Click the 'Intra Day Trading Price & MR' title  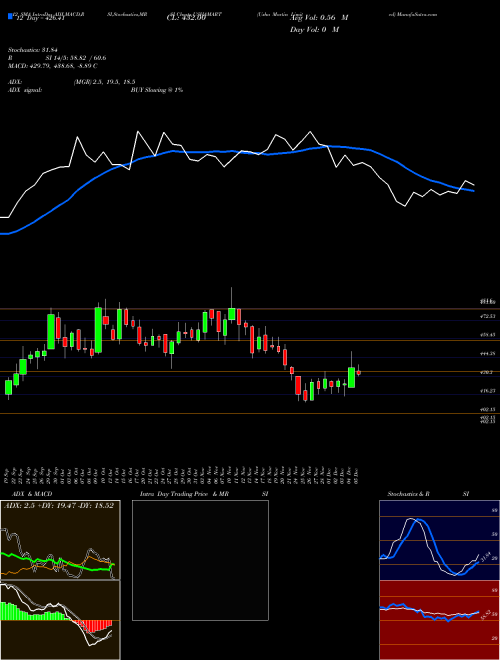click(184, 494)
